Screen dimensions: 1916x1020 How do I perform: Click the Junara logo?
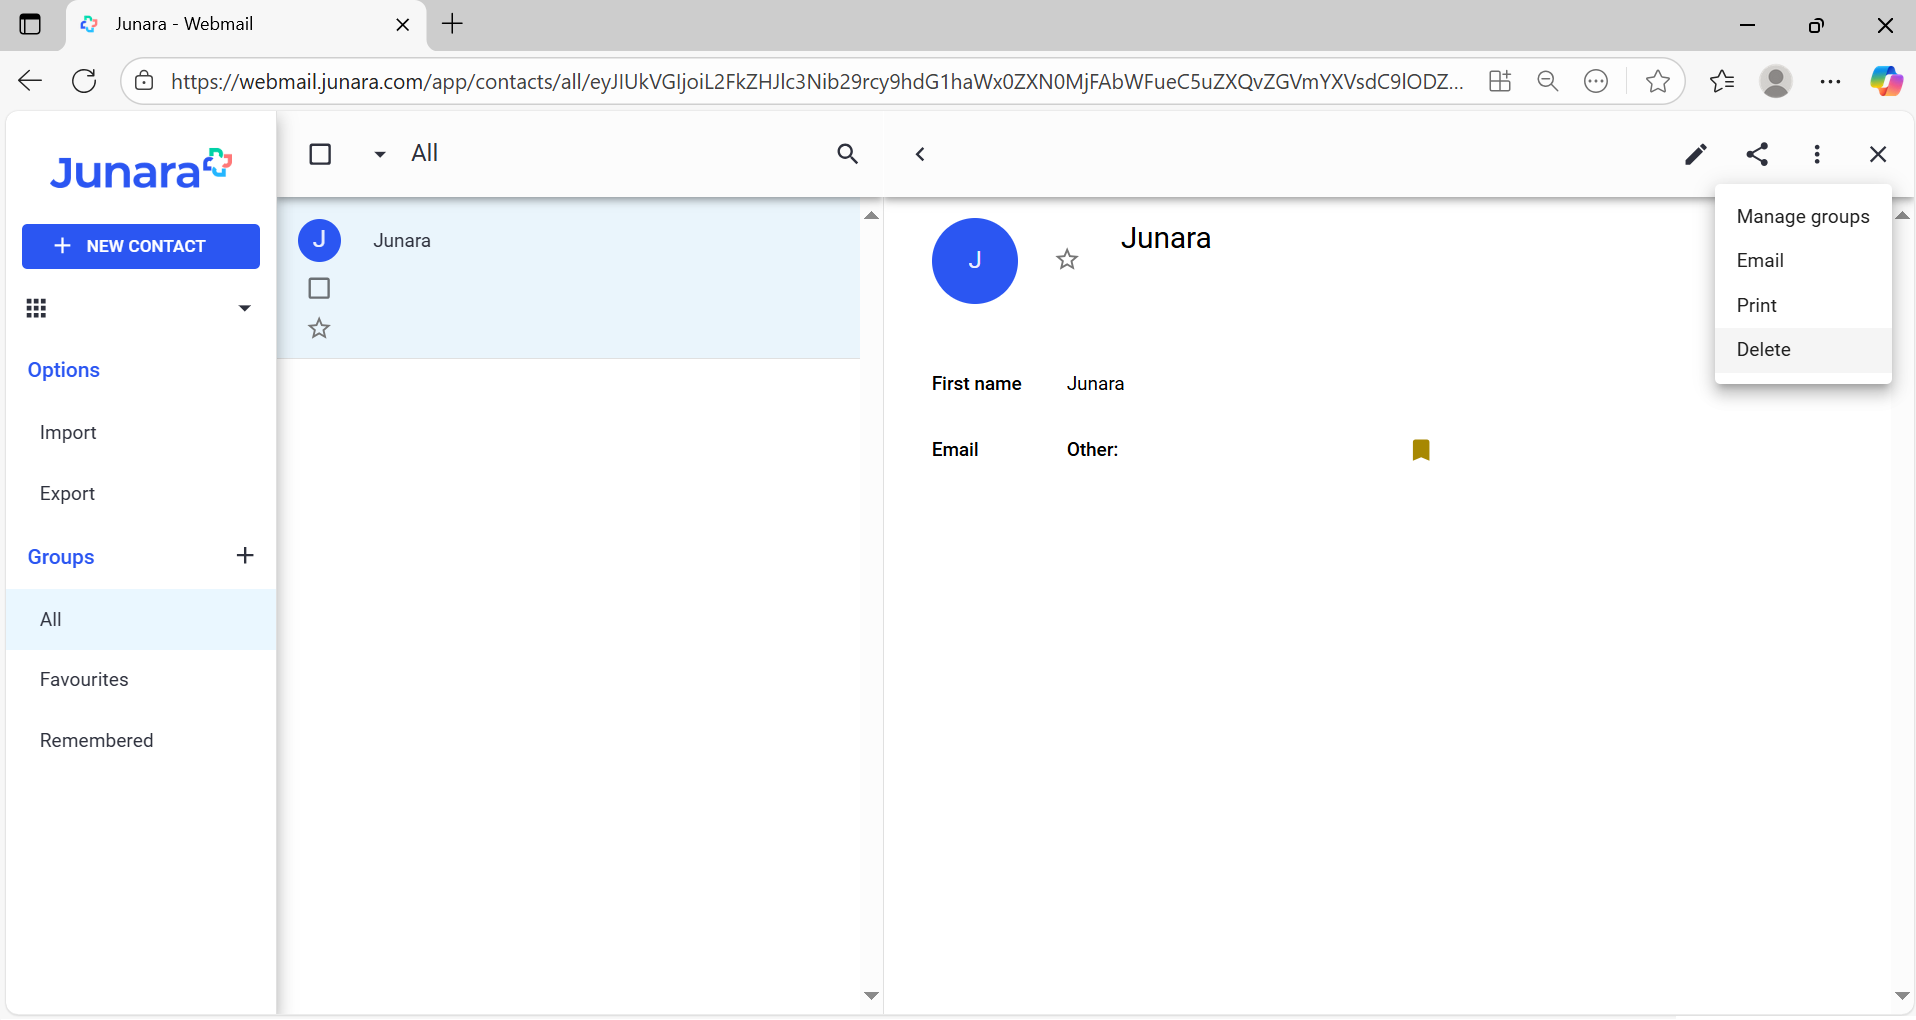pos(141,170)
